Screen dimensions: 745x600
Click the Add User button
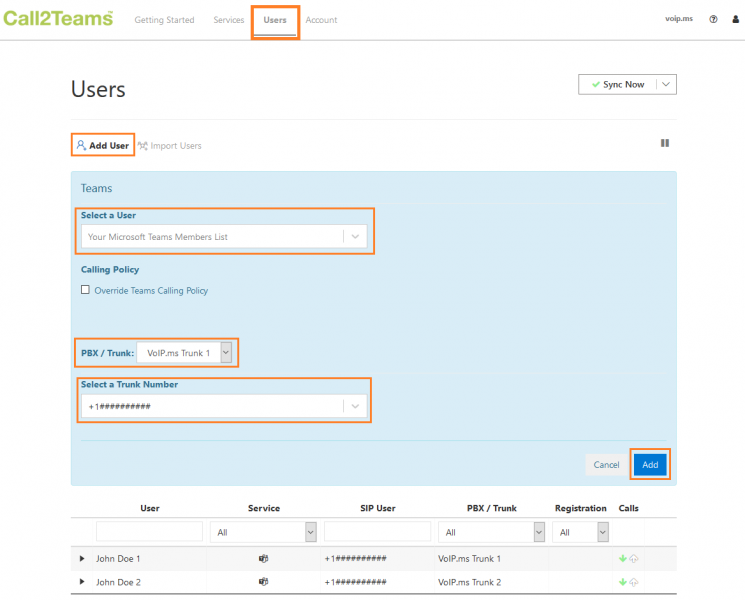pos(103,145)
